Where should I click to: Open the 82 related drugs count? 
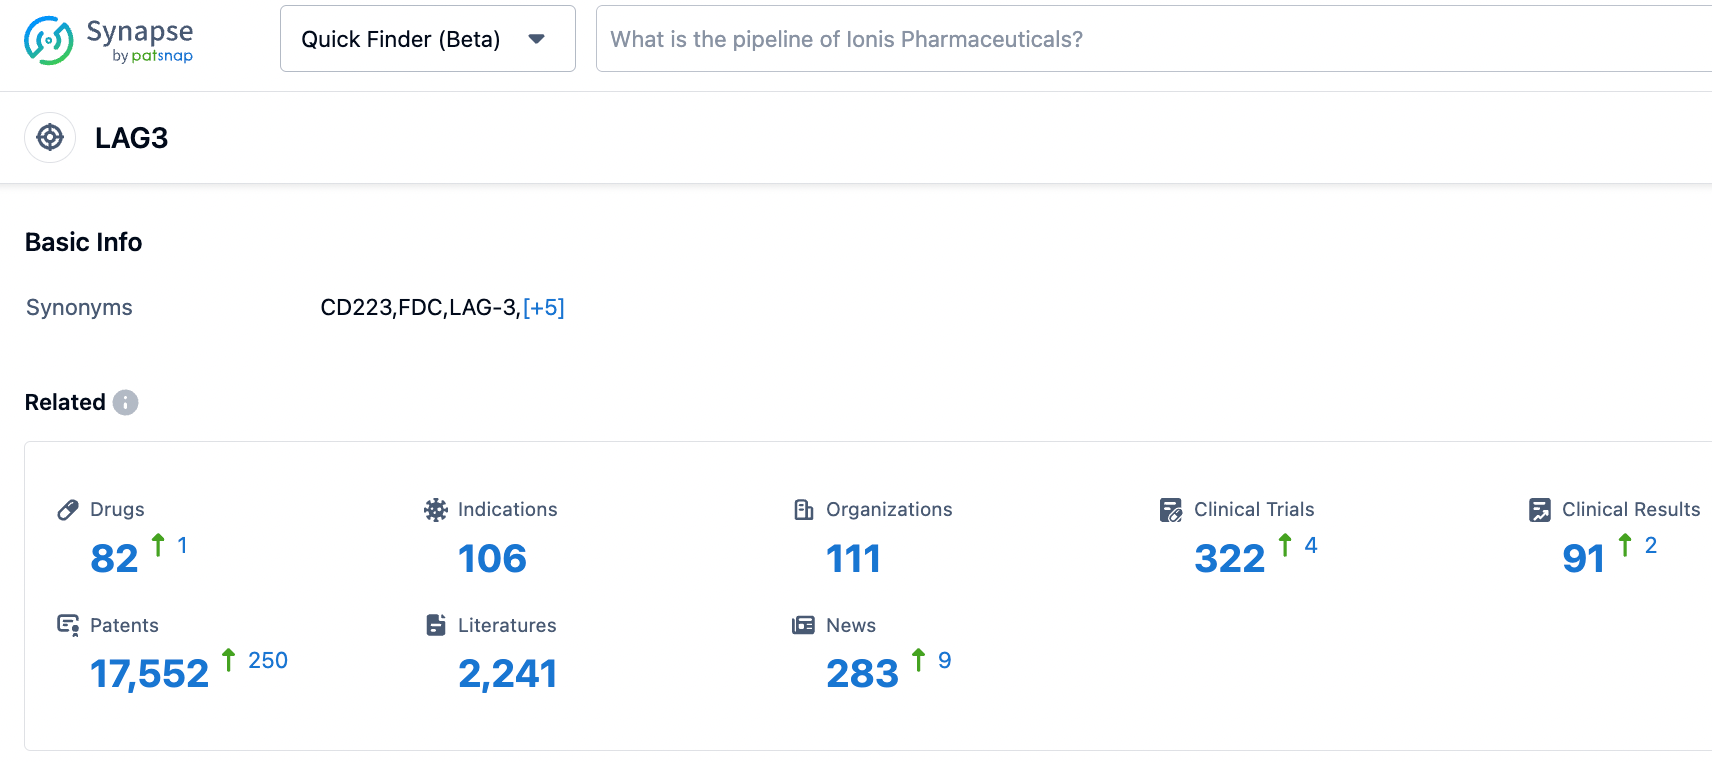point(114,558)
